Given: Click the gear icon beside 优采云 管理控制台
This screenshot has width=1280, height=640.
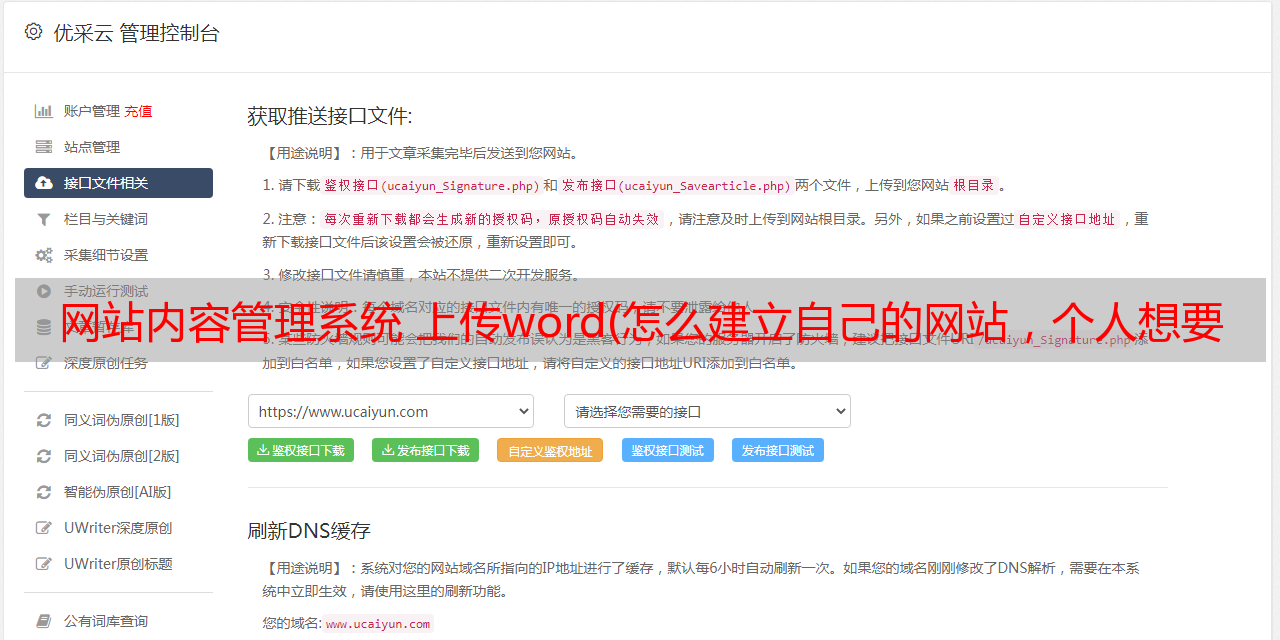Looking at the screenshot, I should 33,32.
